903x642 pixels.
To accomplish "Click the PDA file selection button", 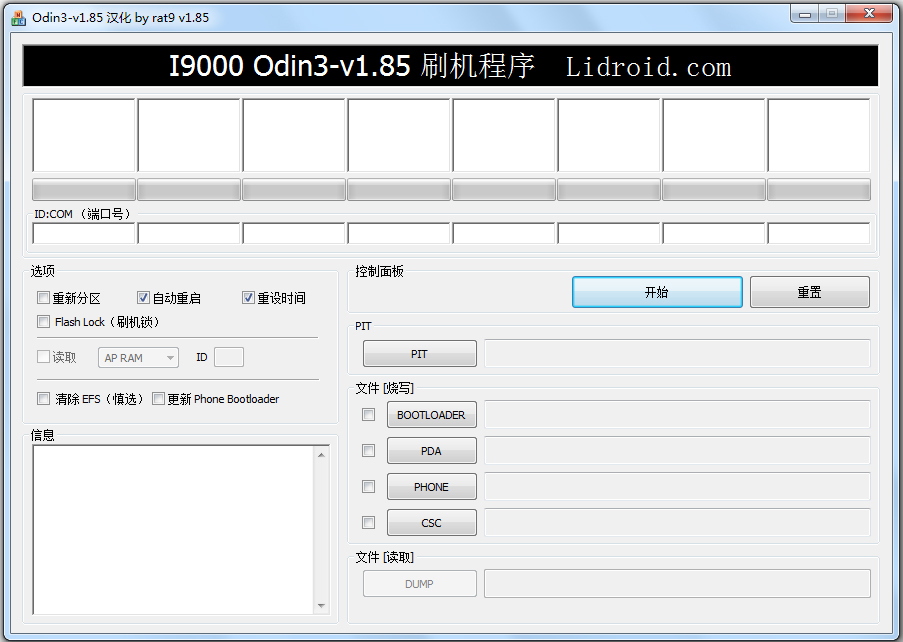I will (x=431, y=450).
